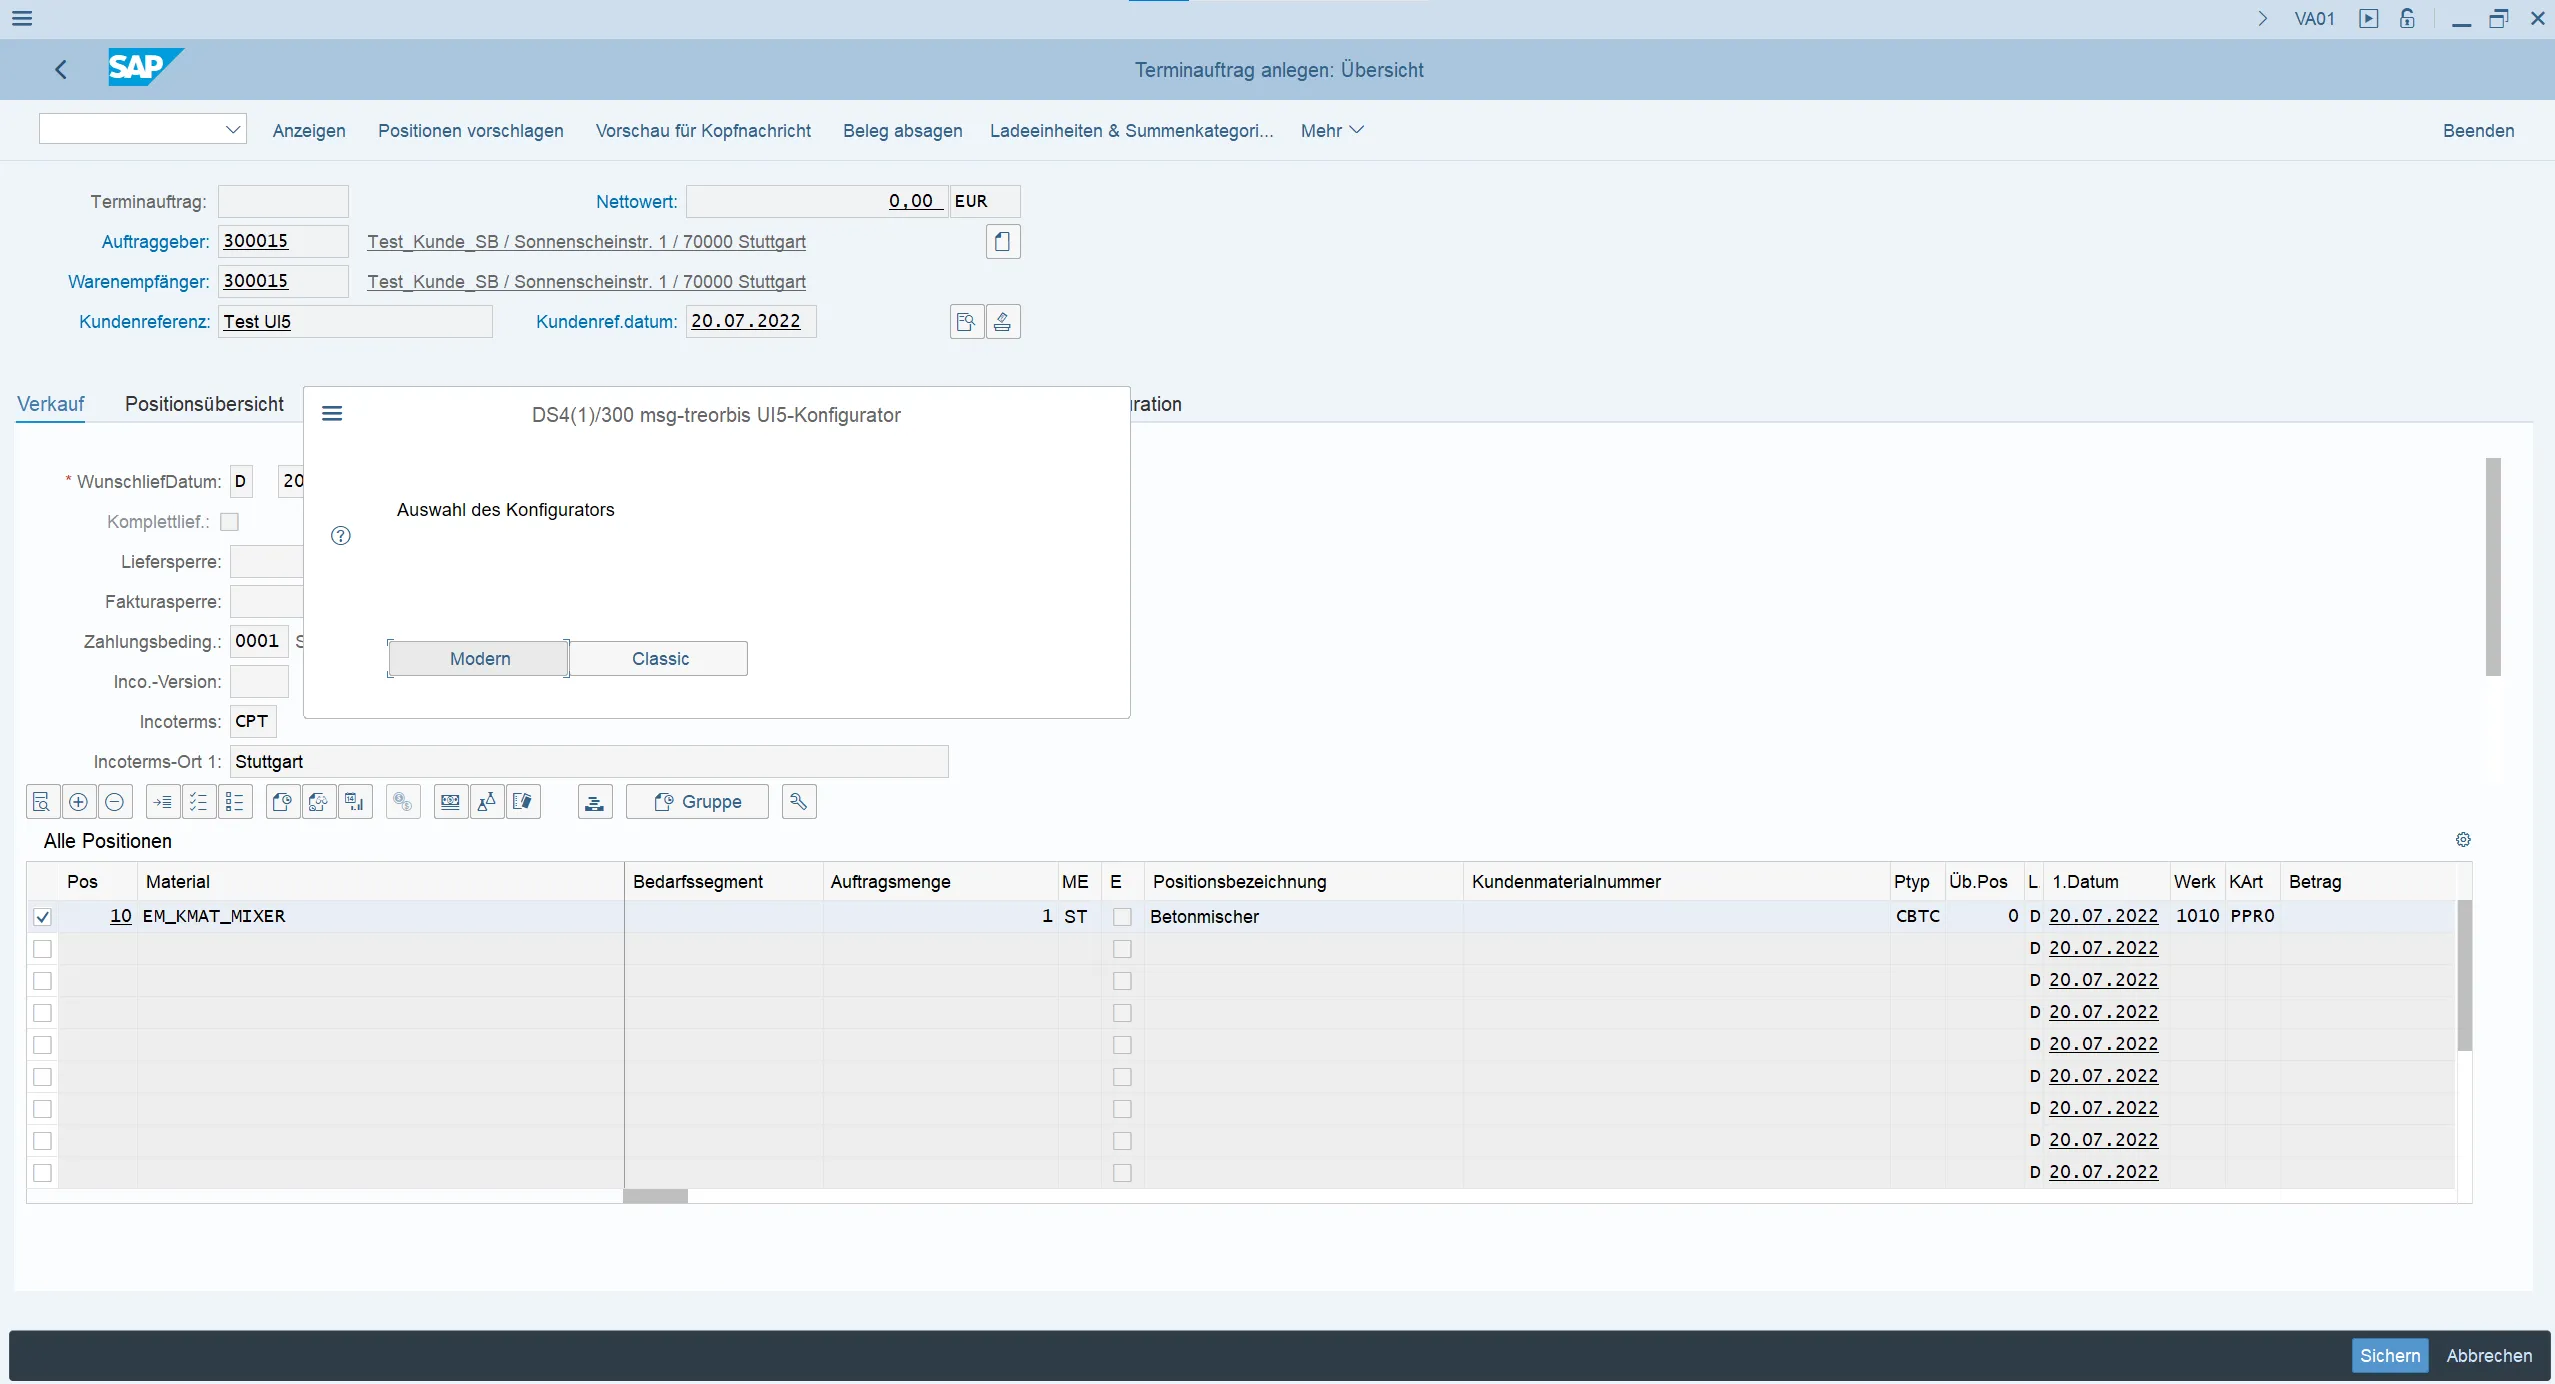Click the add position plus icon
2555x1384 pixels.
pos(78,802)
